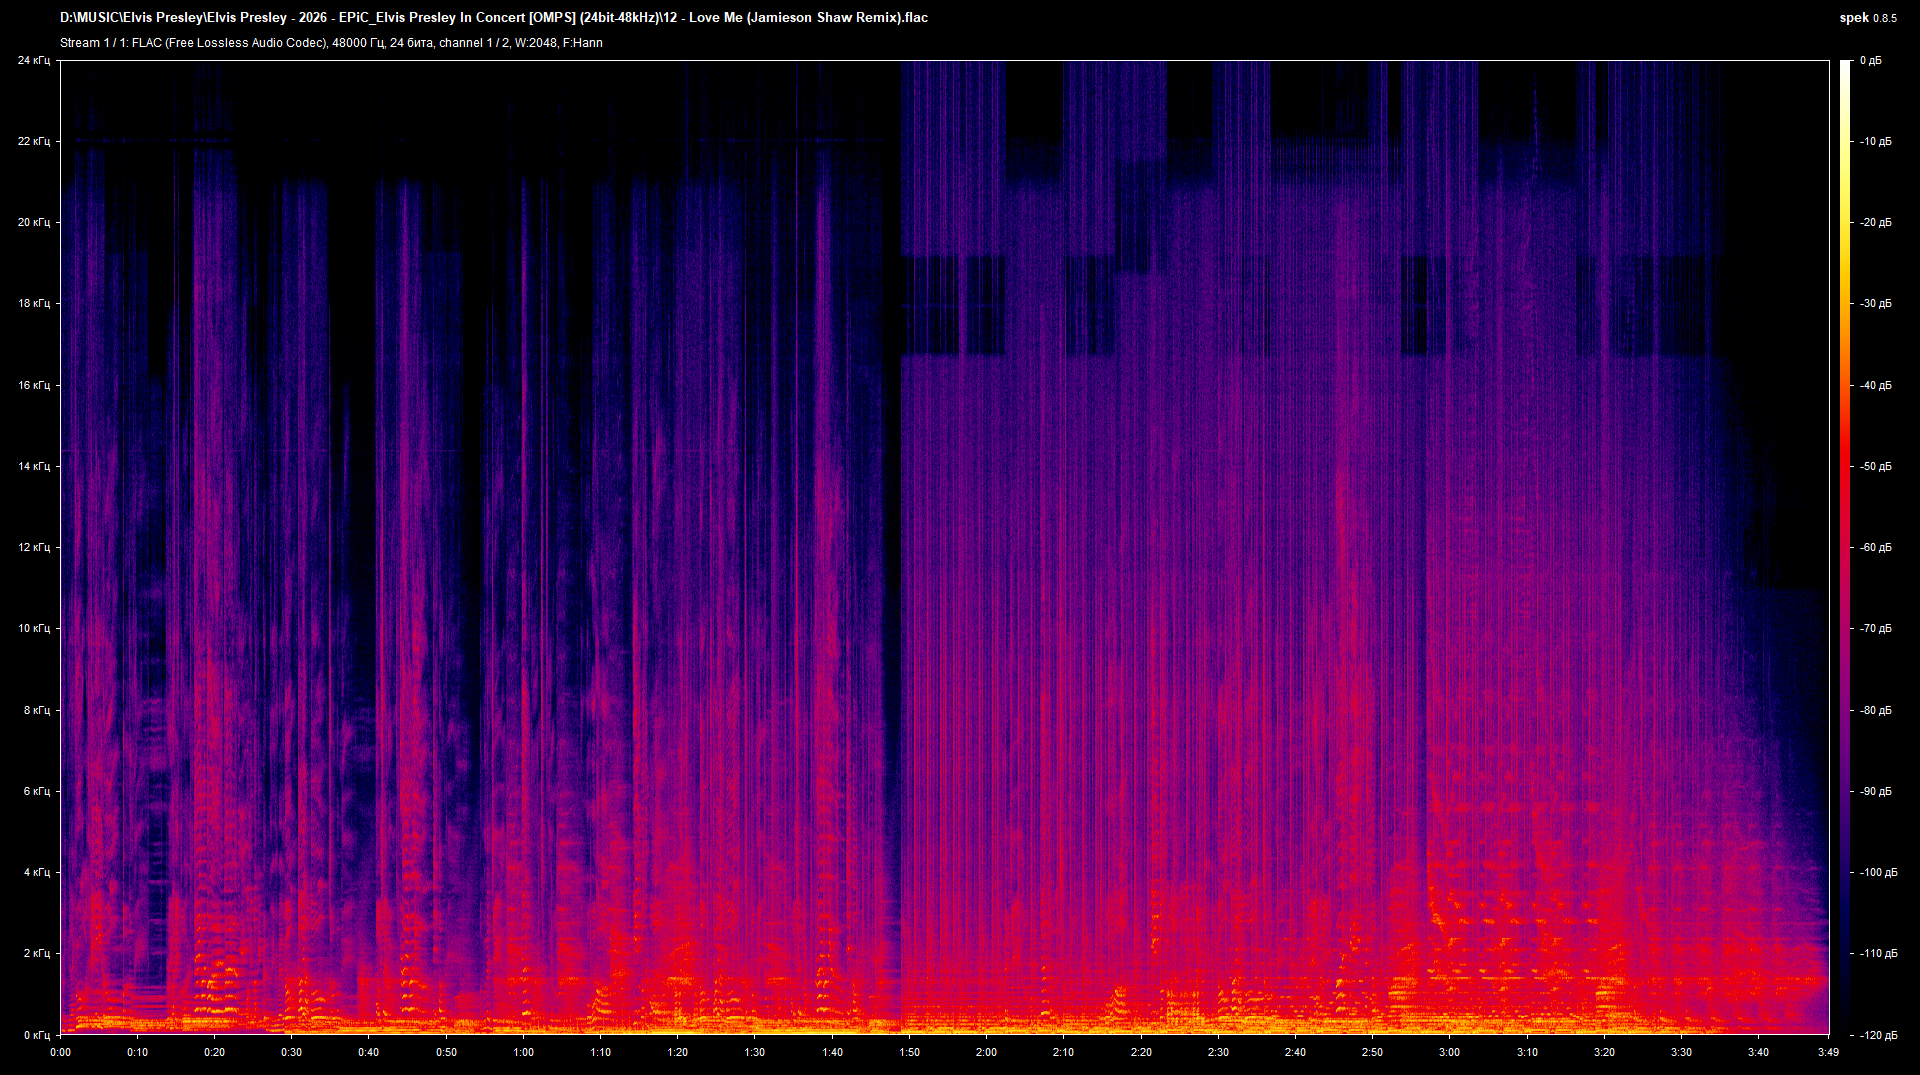Click the 24 кГц frequency axis label
The height and width of the screenshot is (1075, 1920).
[33, 61]
